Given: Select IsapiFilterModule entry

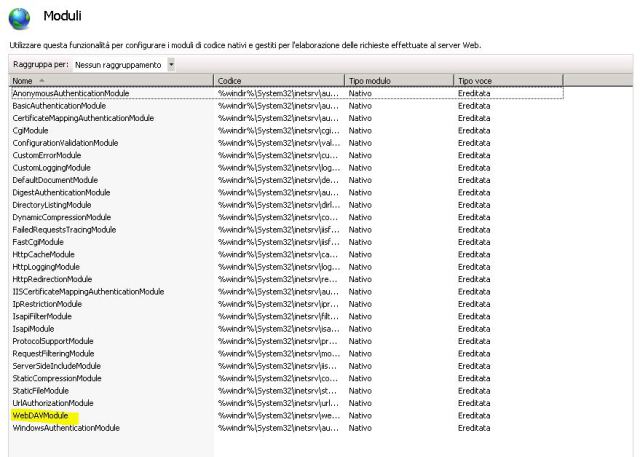Looking at the screenshot, I should click(42, 316).
